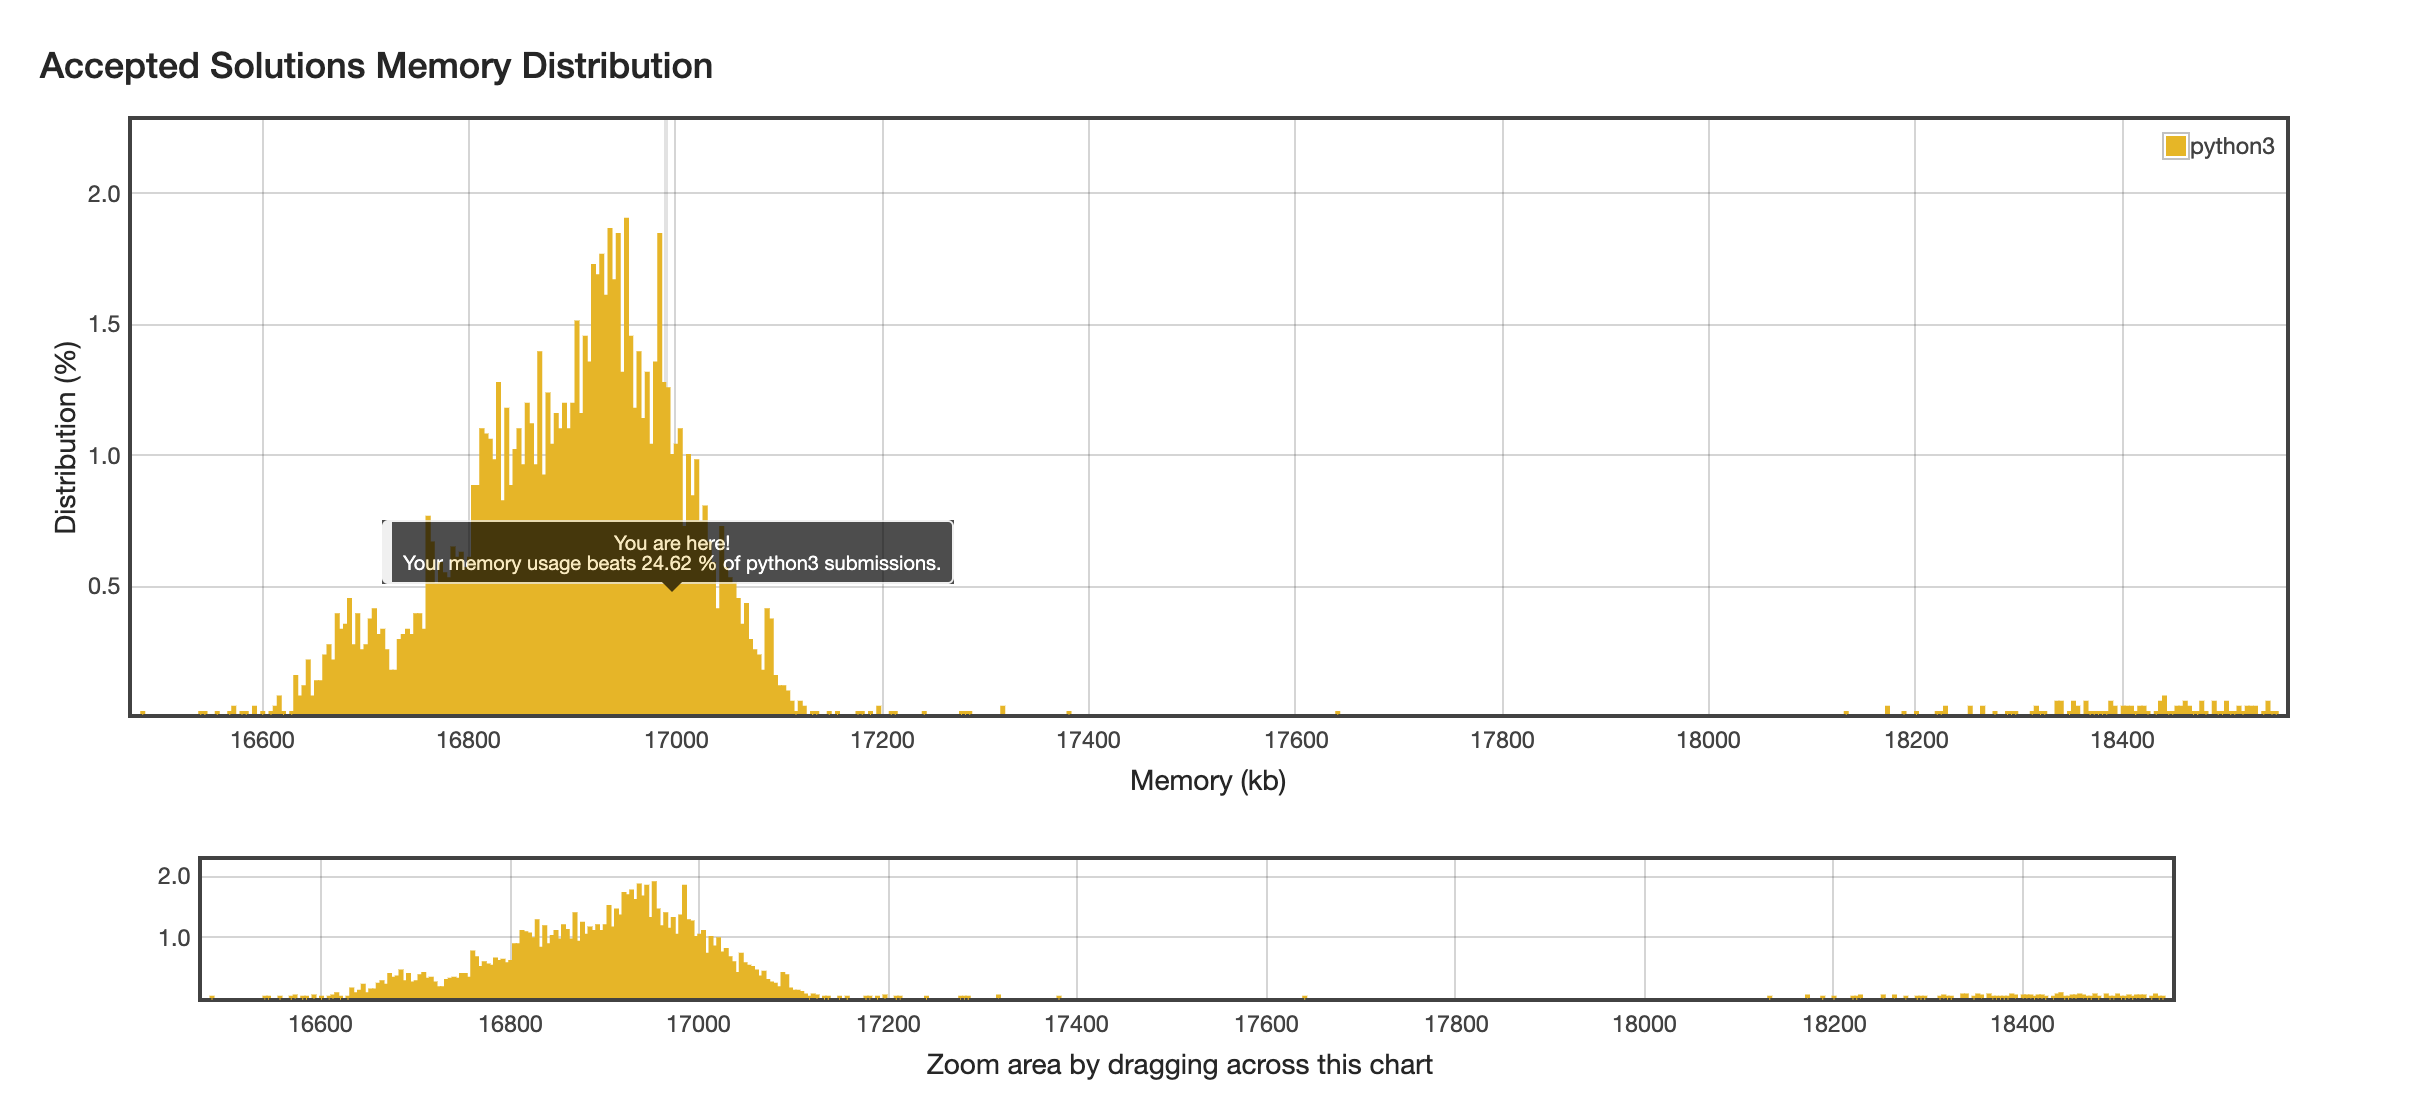Click the 17600 x-axis label on main chart
Image resolution: width=2422 pixels, height=1098 pixels.
click(x=1295, y=740)
